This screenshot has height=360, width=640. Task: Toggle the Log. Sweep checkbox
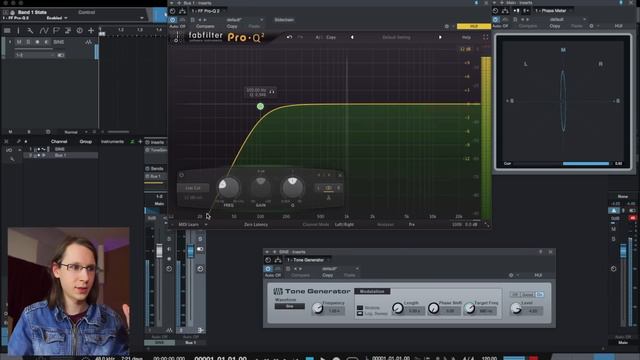click(360, 313)
